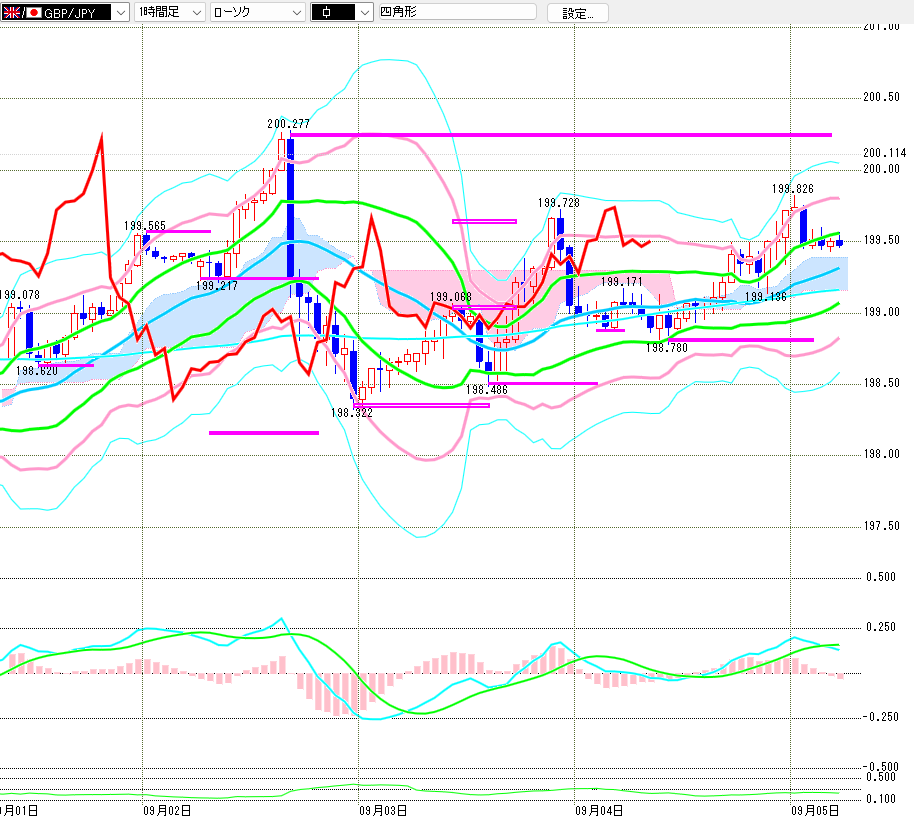Click the 197.50 price axis label
914x816 pixels.
882,526
